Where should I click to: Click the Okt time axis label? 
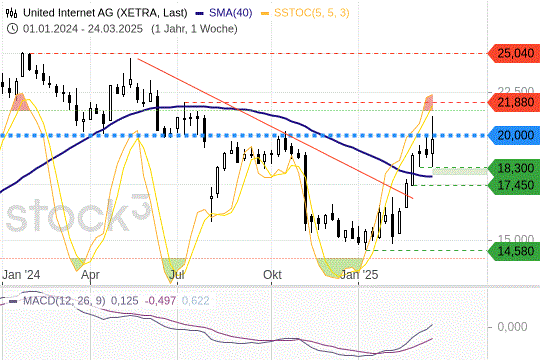pyautogui.click(x=272, y=275)
